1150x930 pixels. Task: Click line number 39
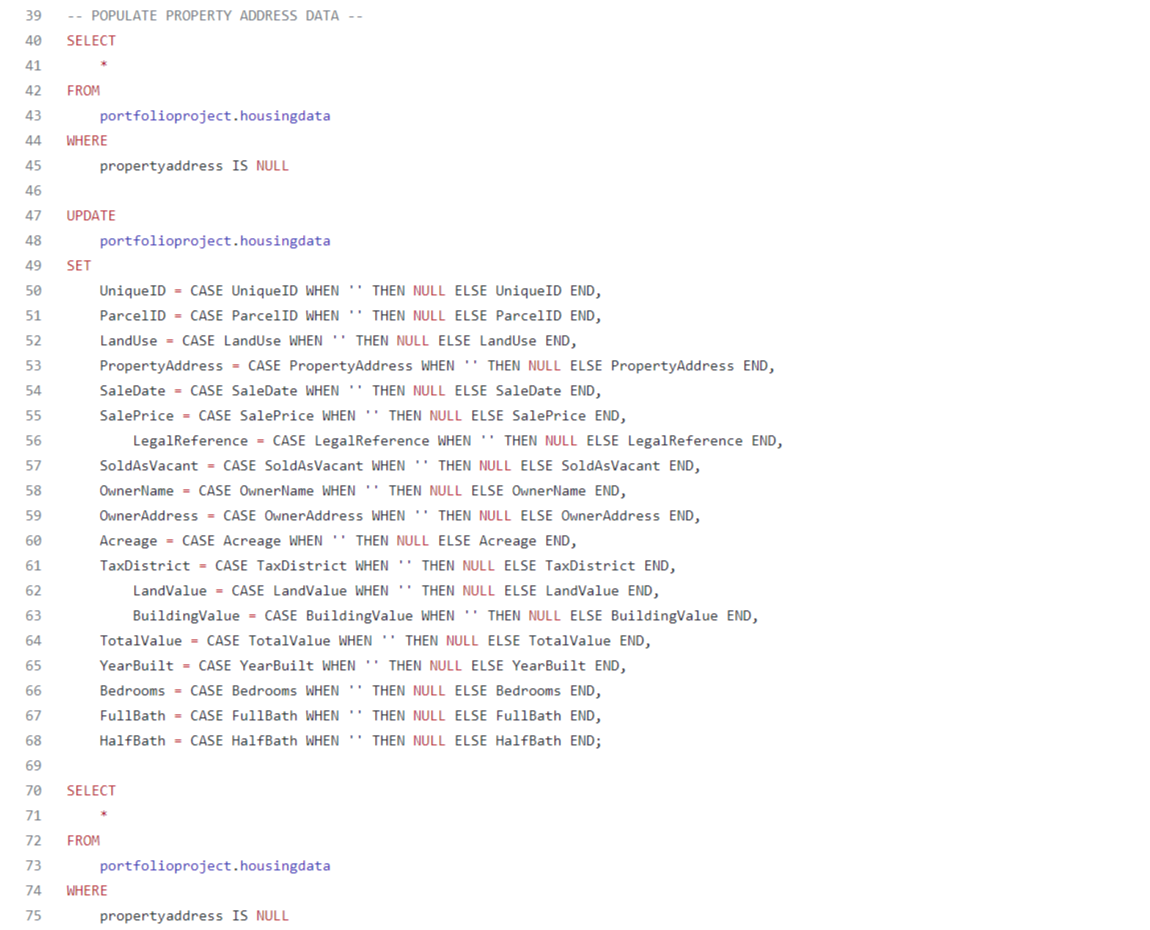[x=33, y=15]
